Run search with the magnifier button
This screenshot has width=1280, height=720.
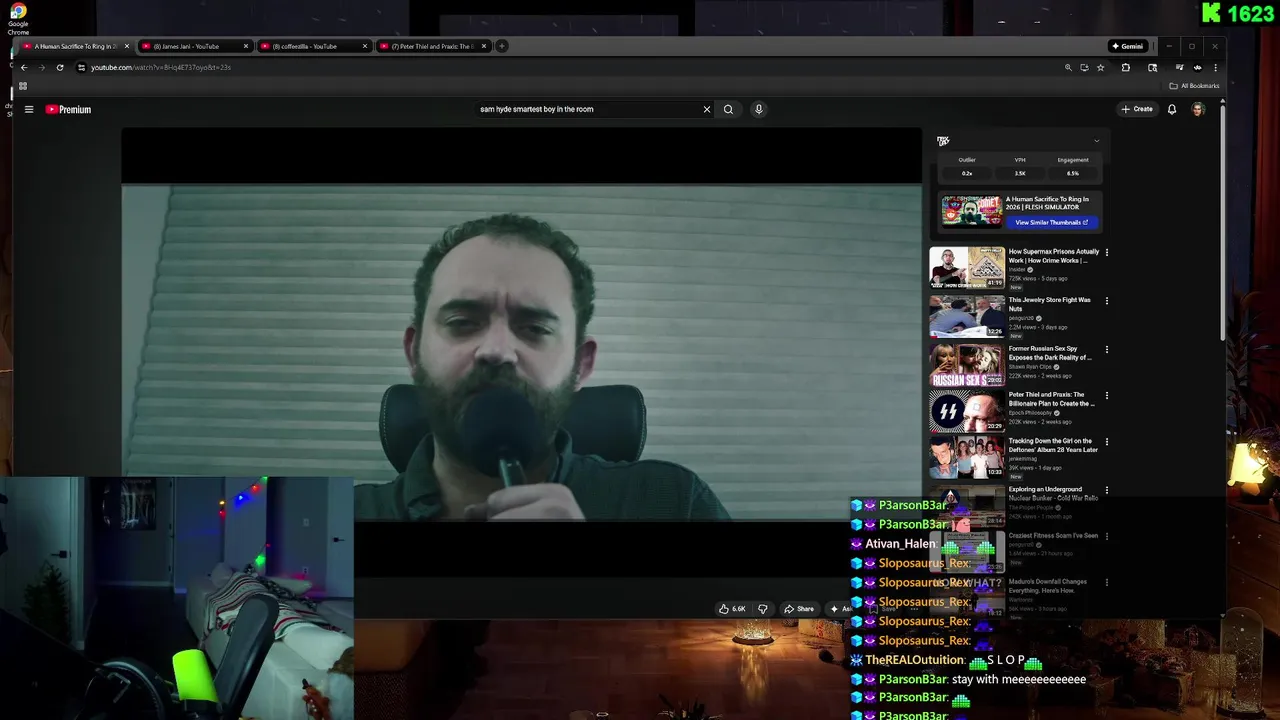point(728,109)
